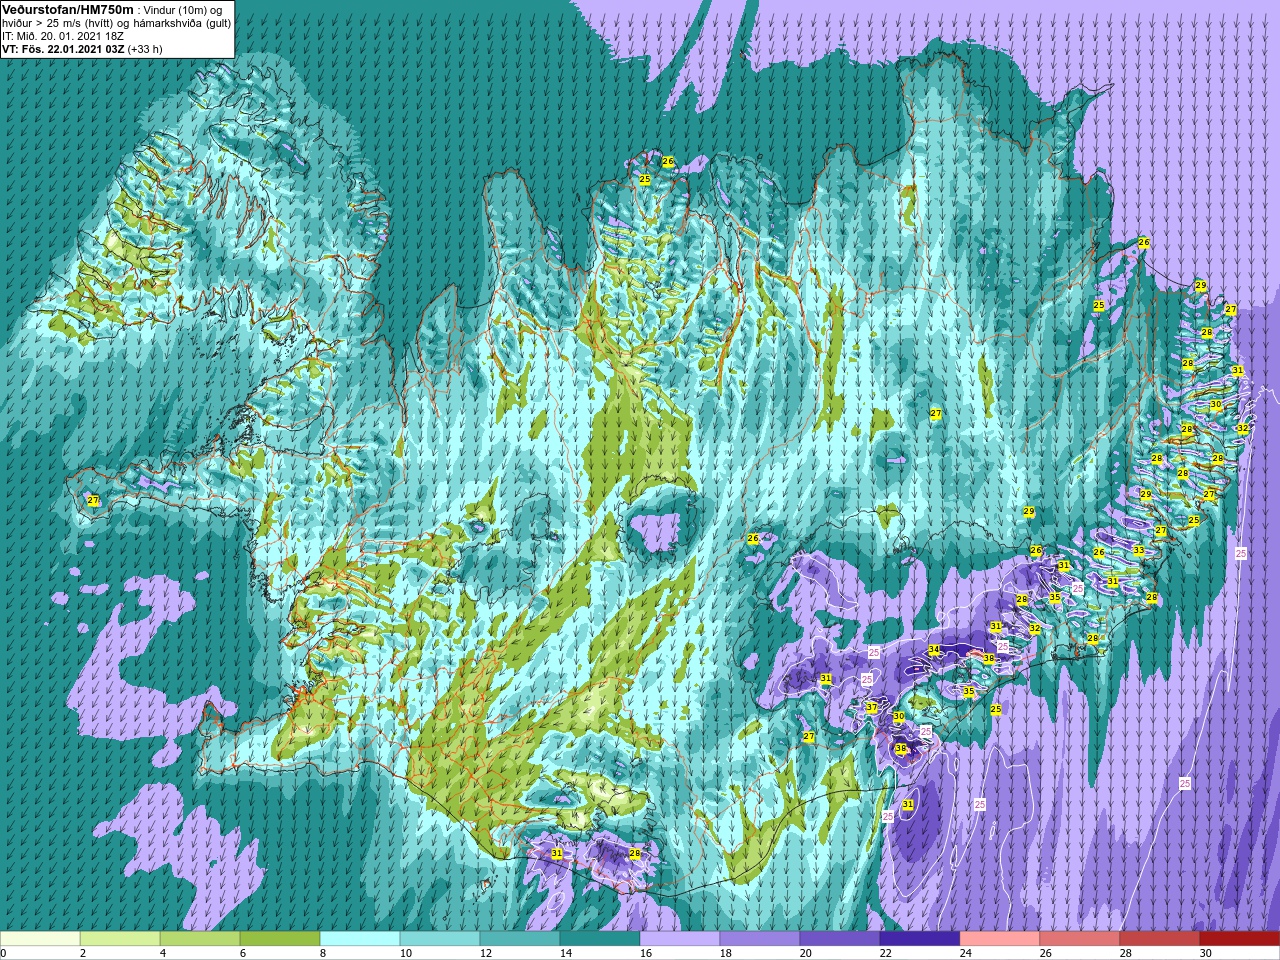Pick the dark red above-30 legend swatch

pos(1240,939)
